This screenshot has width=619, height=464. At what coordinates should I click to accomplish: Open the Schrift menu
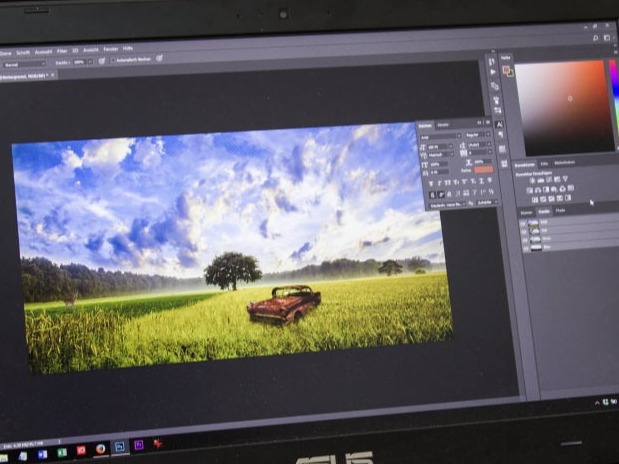tap(23, 53)
